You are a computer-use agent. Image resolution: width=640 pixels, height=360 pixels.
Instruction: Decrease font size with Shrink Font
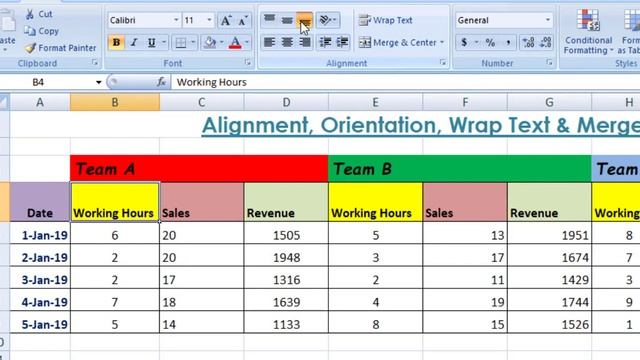tap(242, 20)
